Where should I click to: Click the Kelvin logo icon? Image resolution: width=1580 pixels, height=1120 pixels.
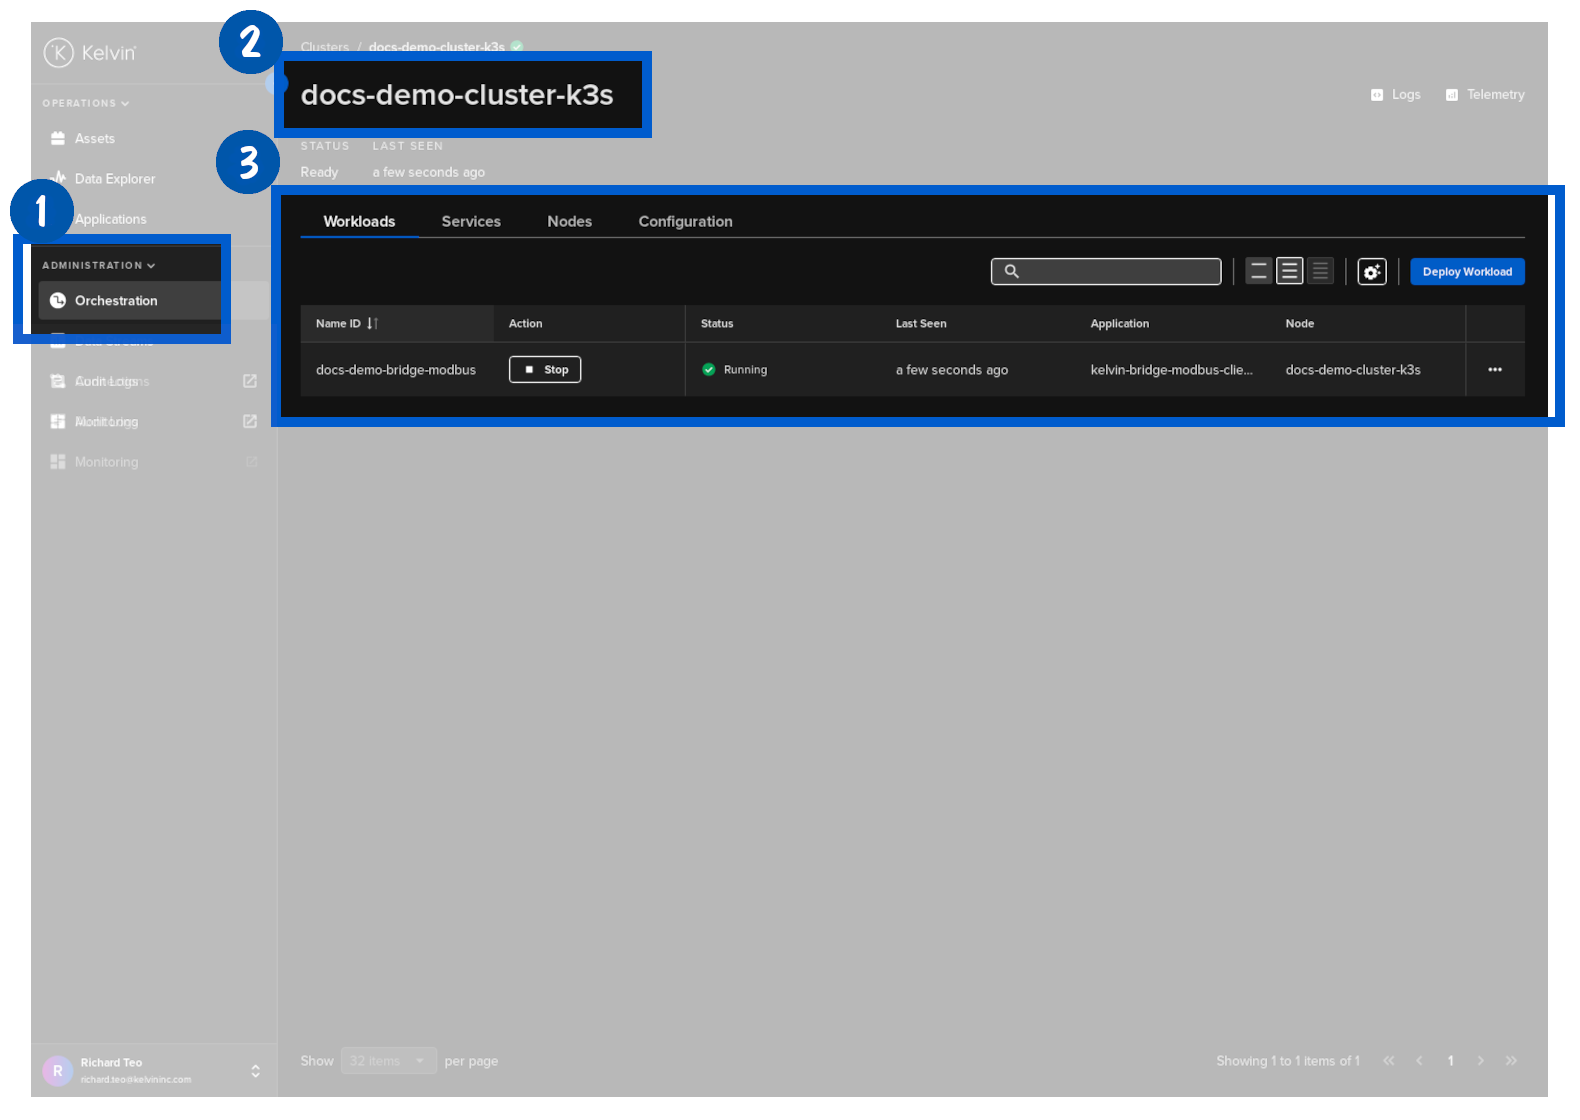coord(59,53)
